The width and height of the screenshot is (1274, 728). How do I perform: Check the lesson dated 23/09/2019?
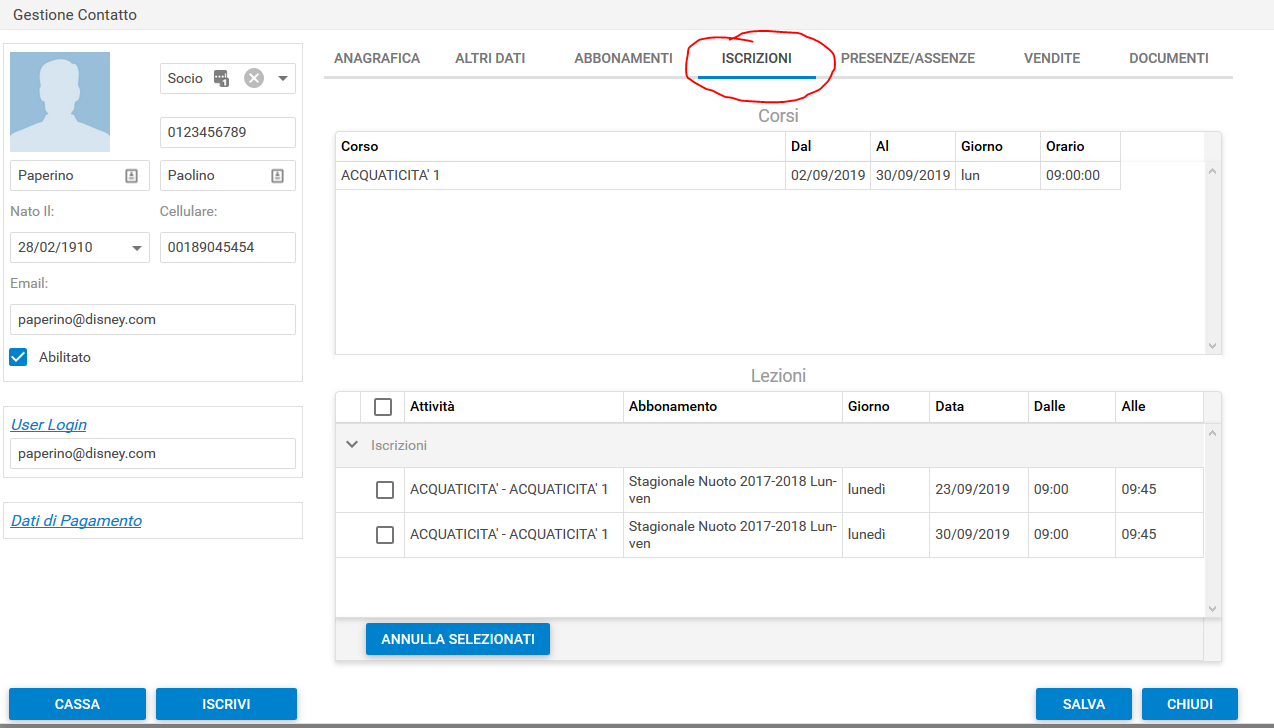[384, 490]
